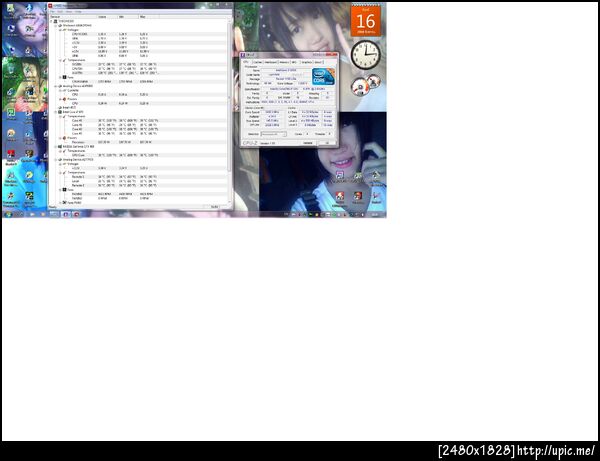
Task: Collapse the Intel Core i7 node in HWMonitor
Action: (56, 112)
